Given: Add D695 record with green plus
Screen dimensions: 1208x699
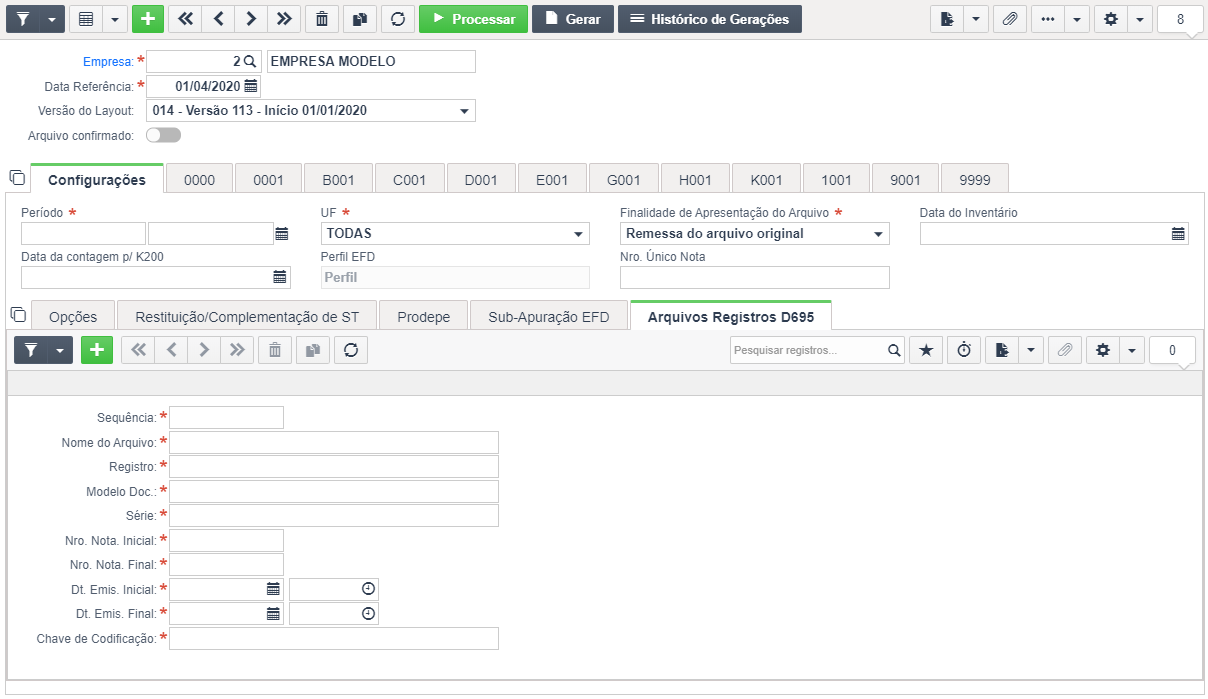Looking at the screenshot, I should (97, 350).
